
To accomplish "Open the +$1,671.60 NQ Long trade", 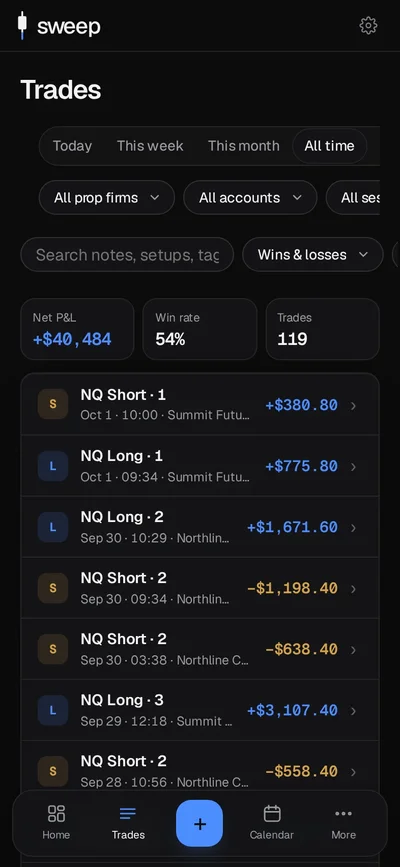I will click(200, 526).
